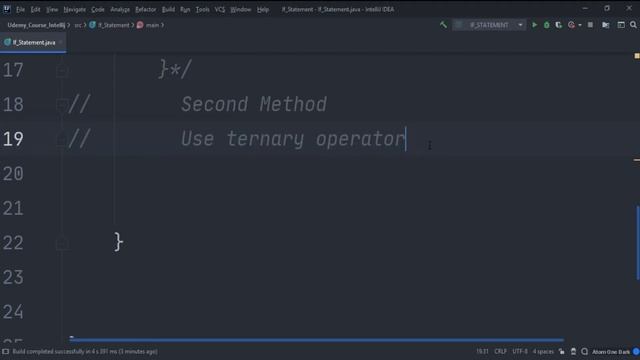Expand the profiler options dropdown arrow
The height and width of the screenshot is (360, 640).
click(580, 25)
